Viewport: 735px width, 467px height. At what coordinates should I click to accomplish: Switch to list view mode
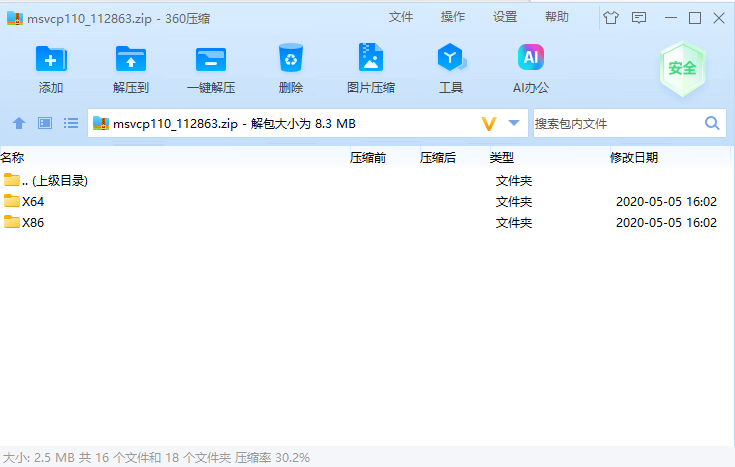click(71, 123)
